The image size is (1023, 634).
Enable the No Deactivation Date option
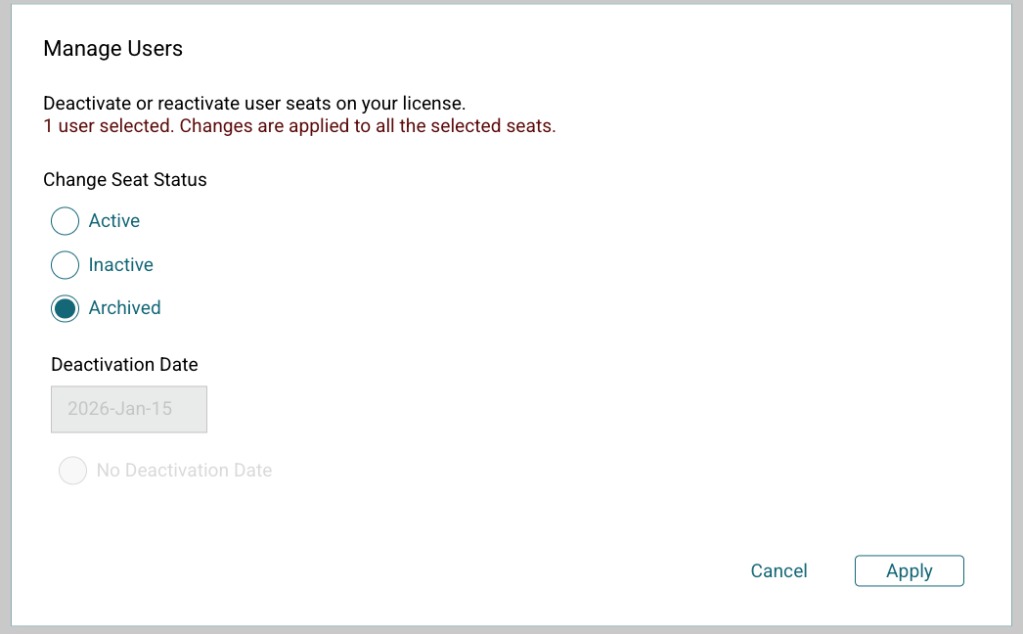point(73,470)
